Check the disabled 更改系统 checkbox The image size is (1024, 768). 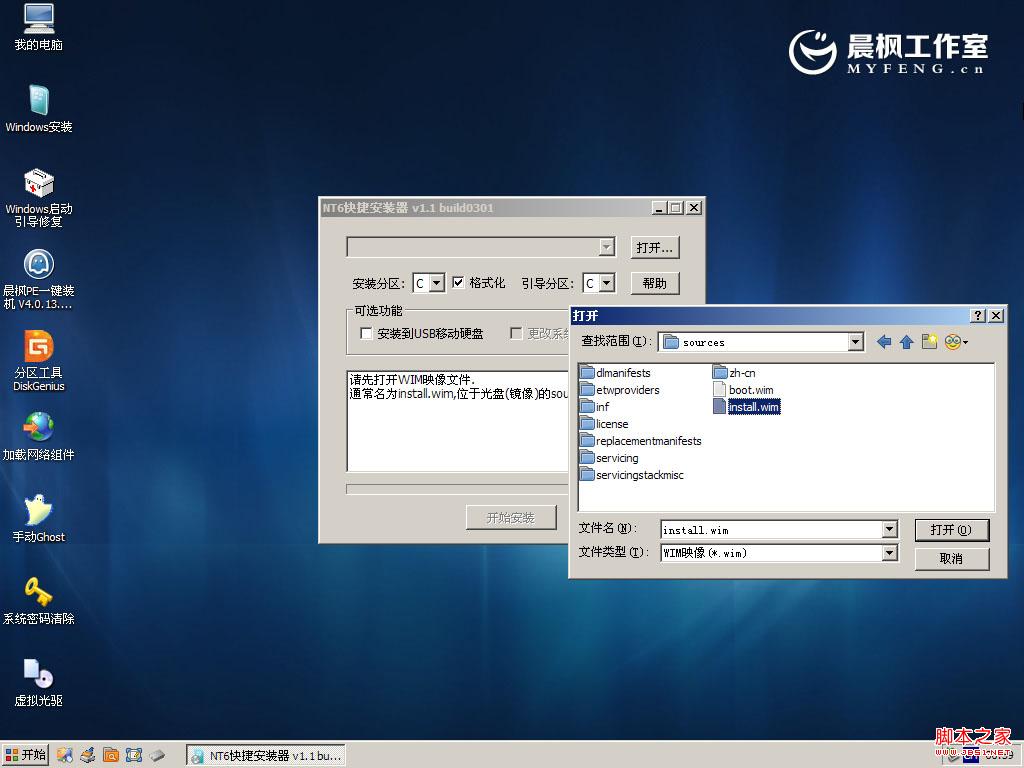coord(515,333)
